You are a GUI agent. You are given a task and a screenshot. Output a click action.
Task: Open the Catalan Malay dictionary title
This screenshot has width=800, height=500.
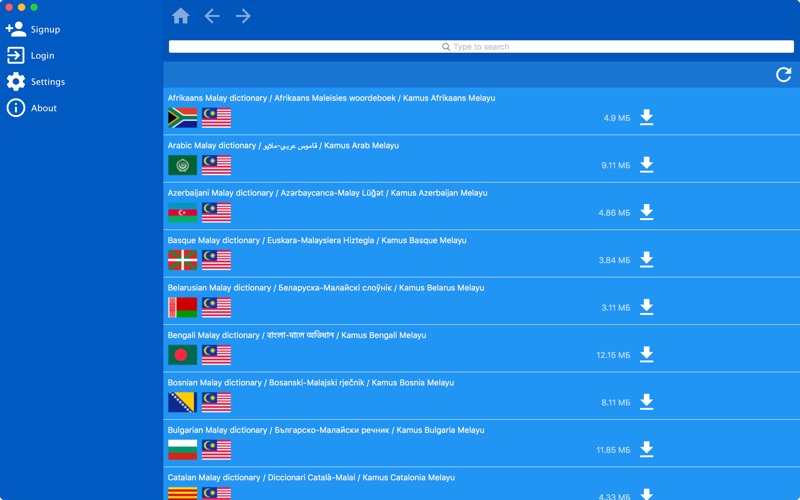coord(311,478)
